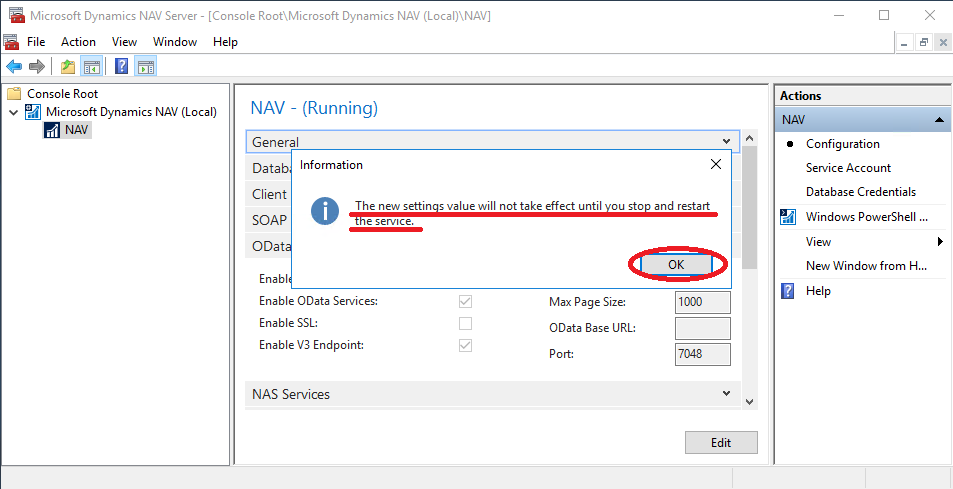Viewport: 953px width, 489px height.
Task: Click the settings pane vertical scrollbar thumb
Action: [x=749, y=207]
